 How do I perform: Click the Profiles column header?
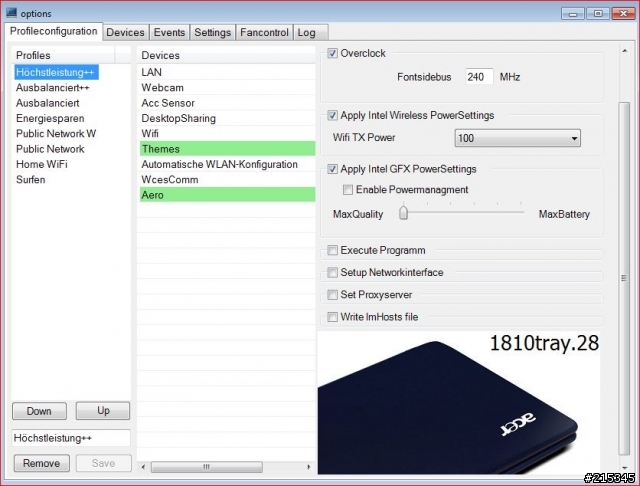point(63,55)
